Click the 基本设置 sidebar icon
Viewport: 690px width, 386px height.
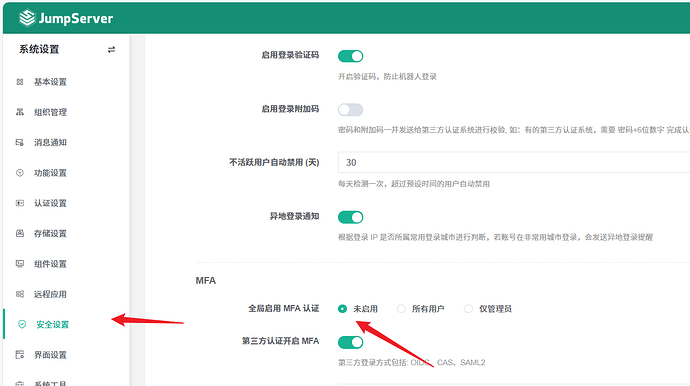pos(20,82)
